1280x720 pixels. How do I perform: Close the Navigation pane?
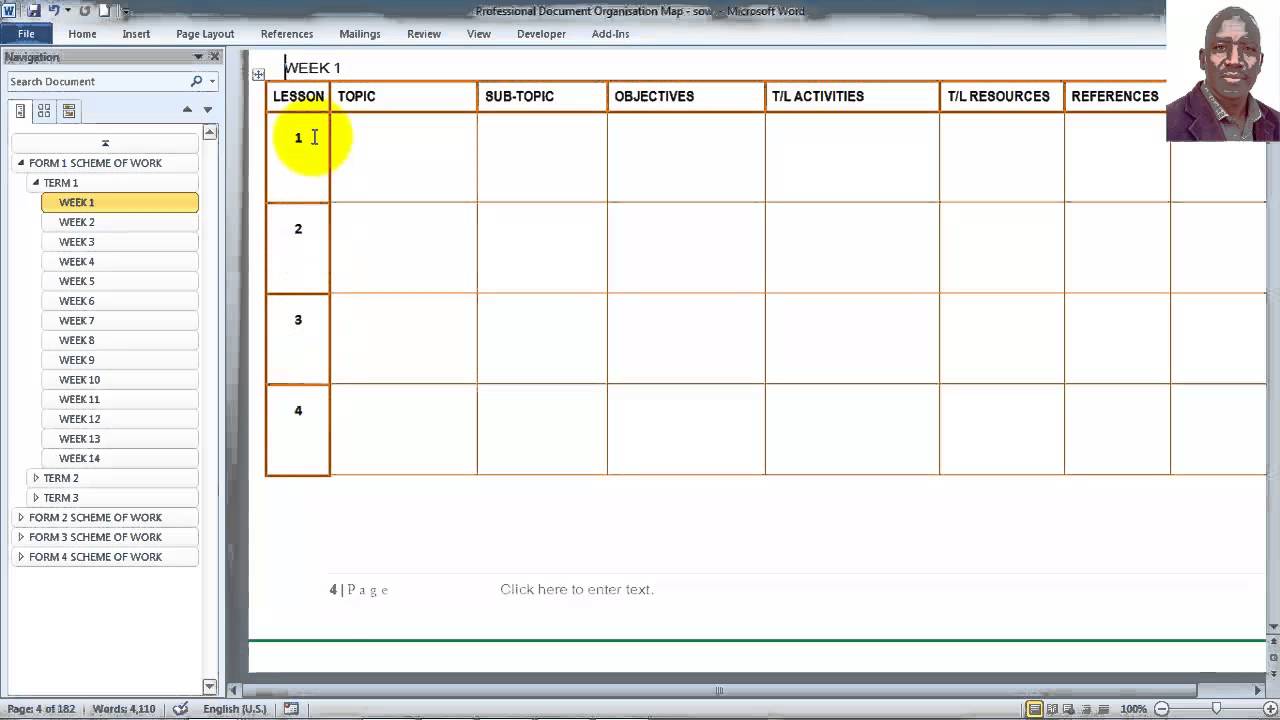coord(214,57)
